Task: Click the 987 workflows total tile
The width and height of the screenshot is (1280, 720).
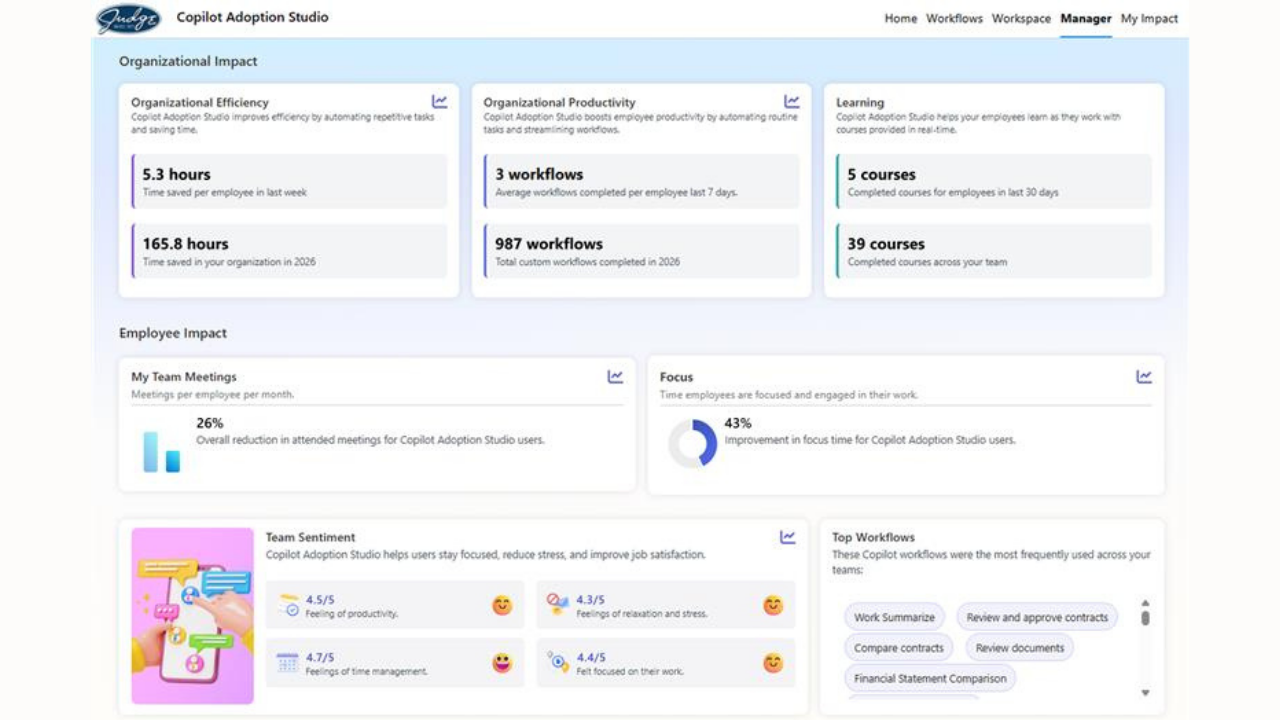Action: [x=641, y=251]
